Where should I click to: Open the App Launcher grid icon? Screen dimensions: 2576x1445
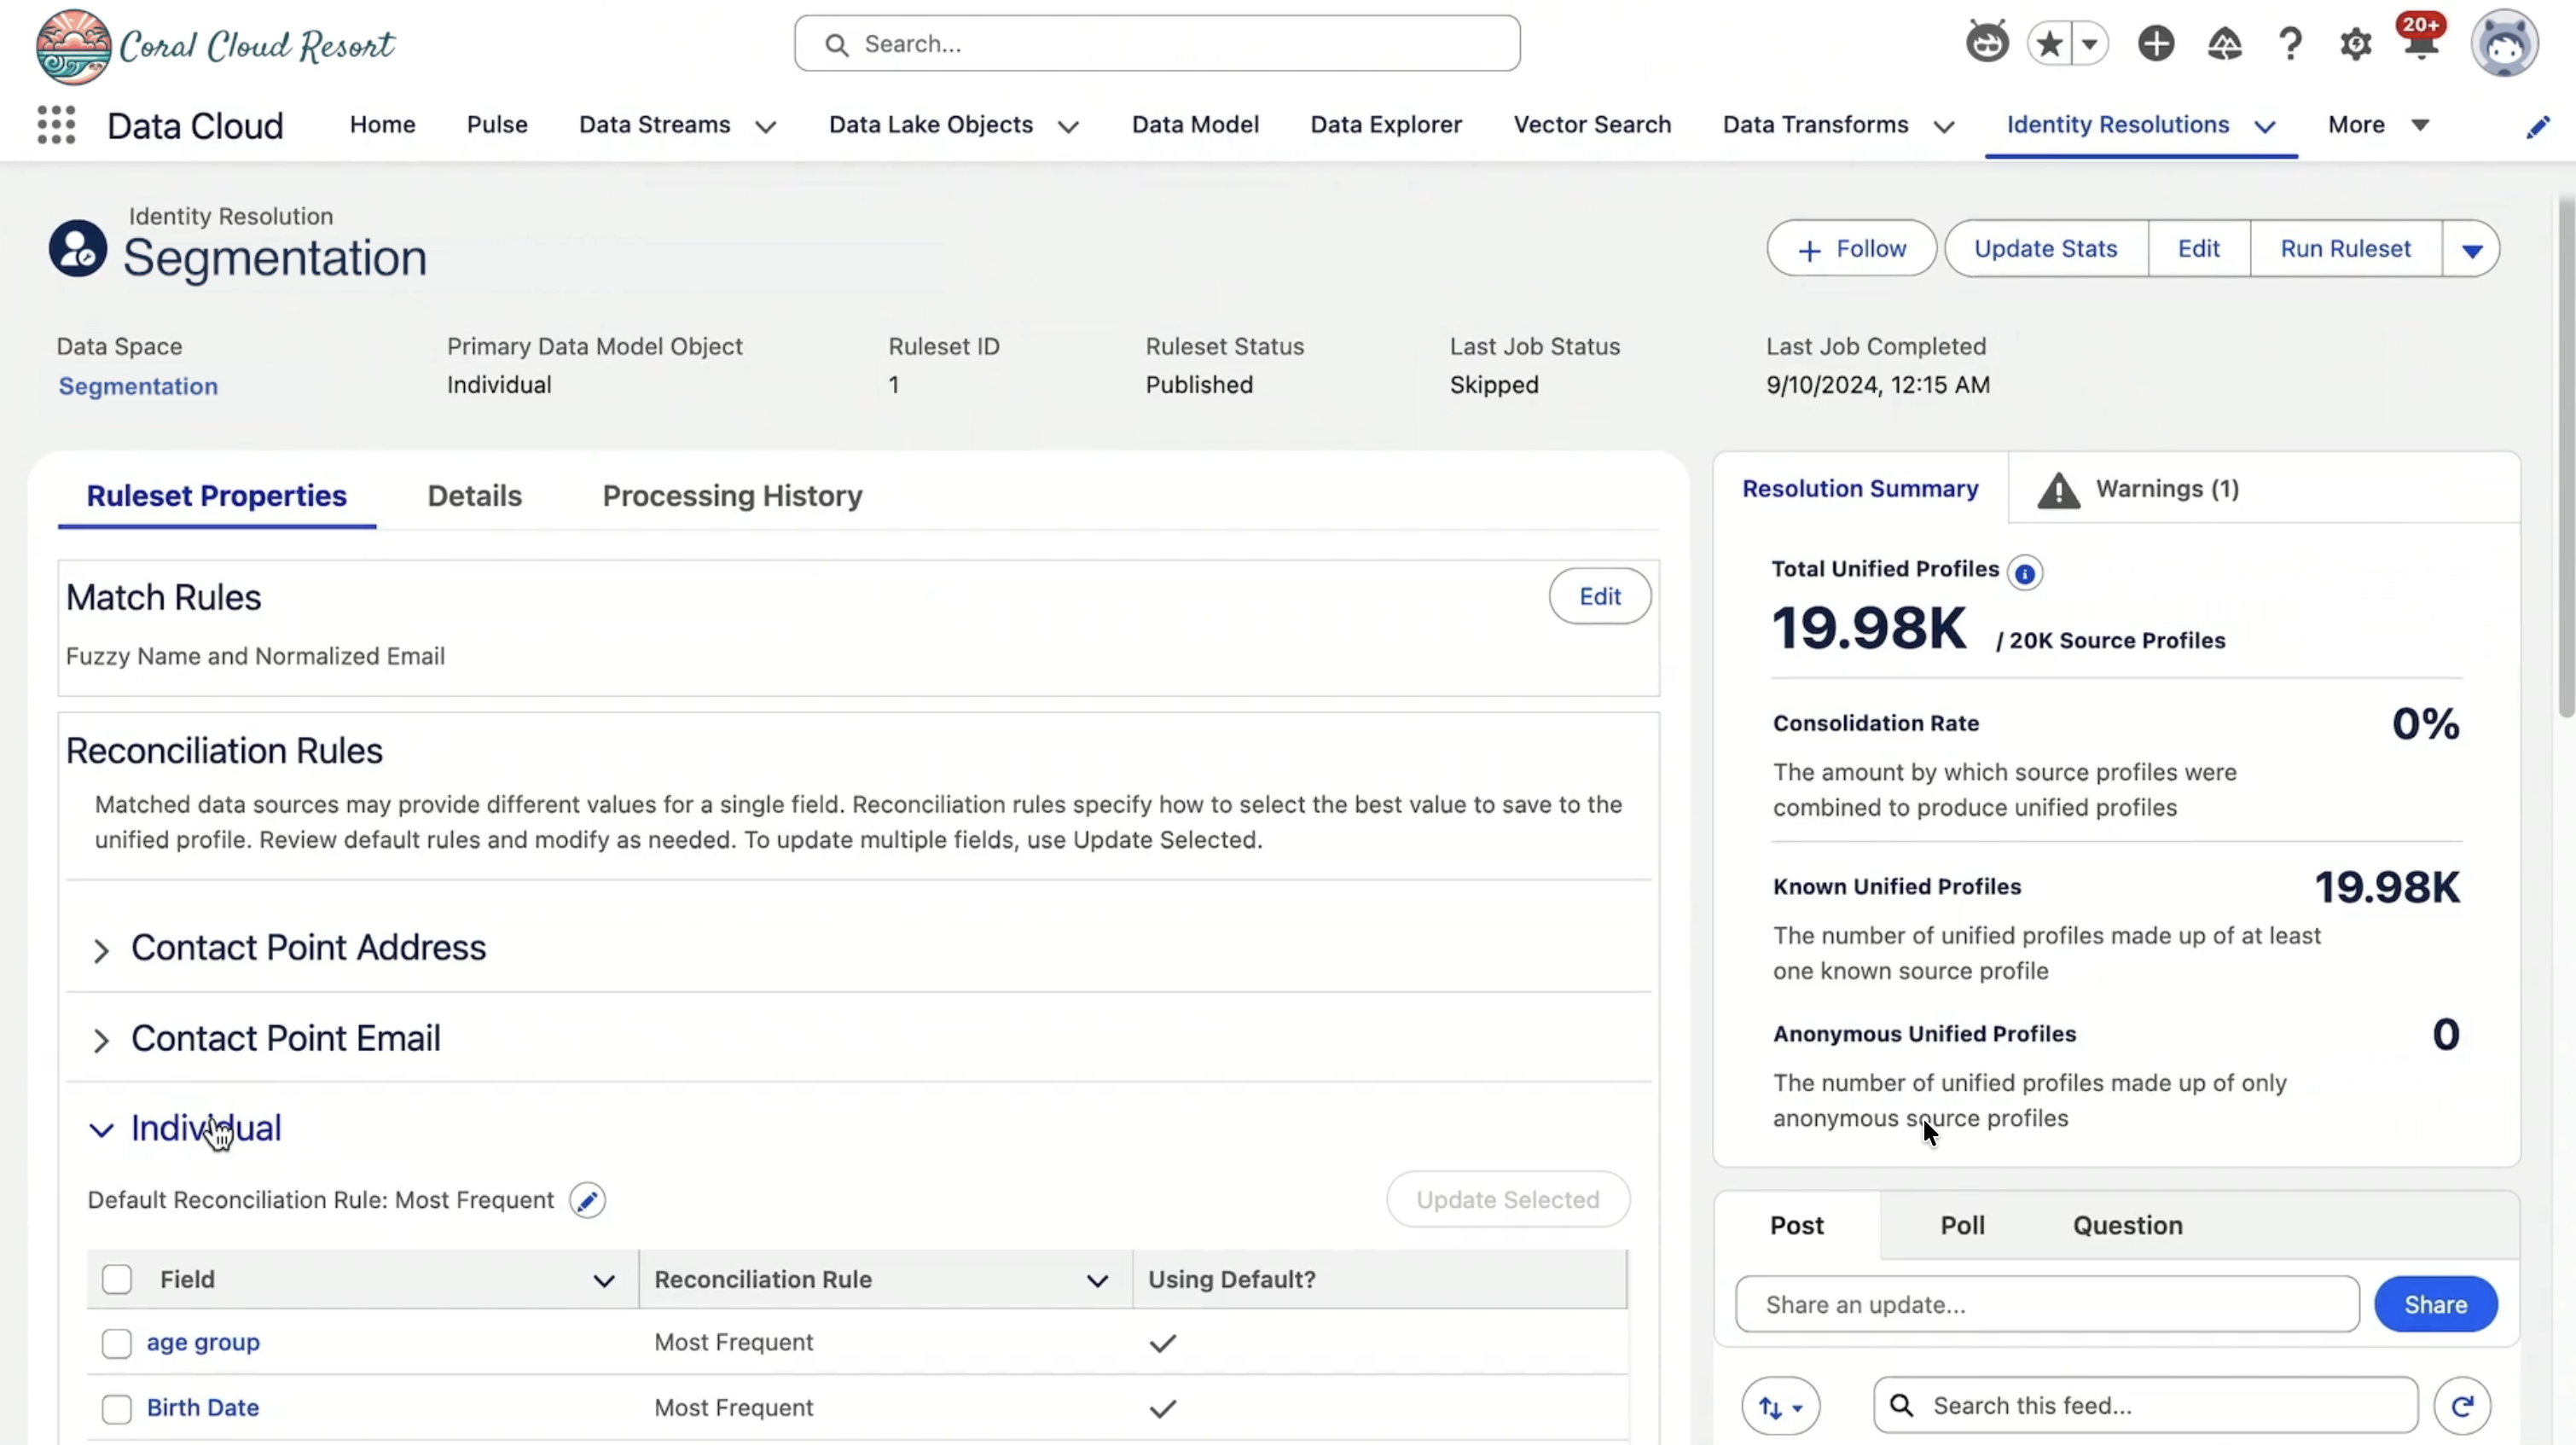[x=56, y=125]
